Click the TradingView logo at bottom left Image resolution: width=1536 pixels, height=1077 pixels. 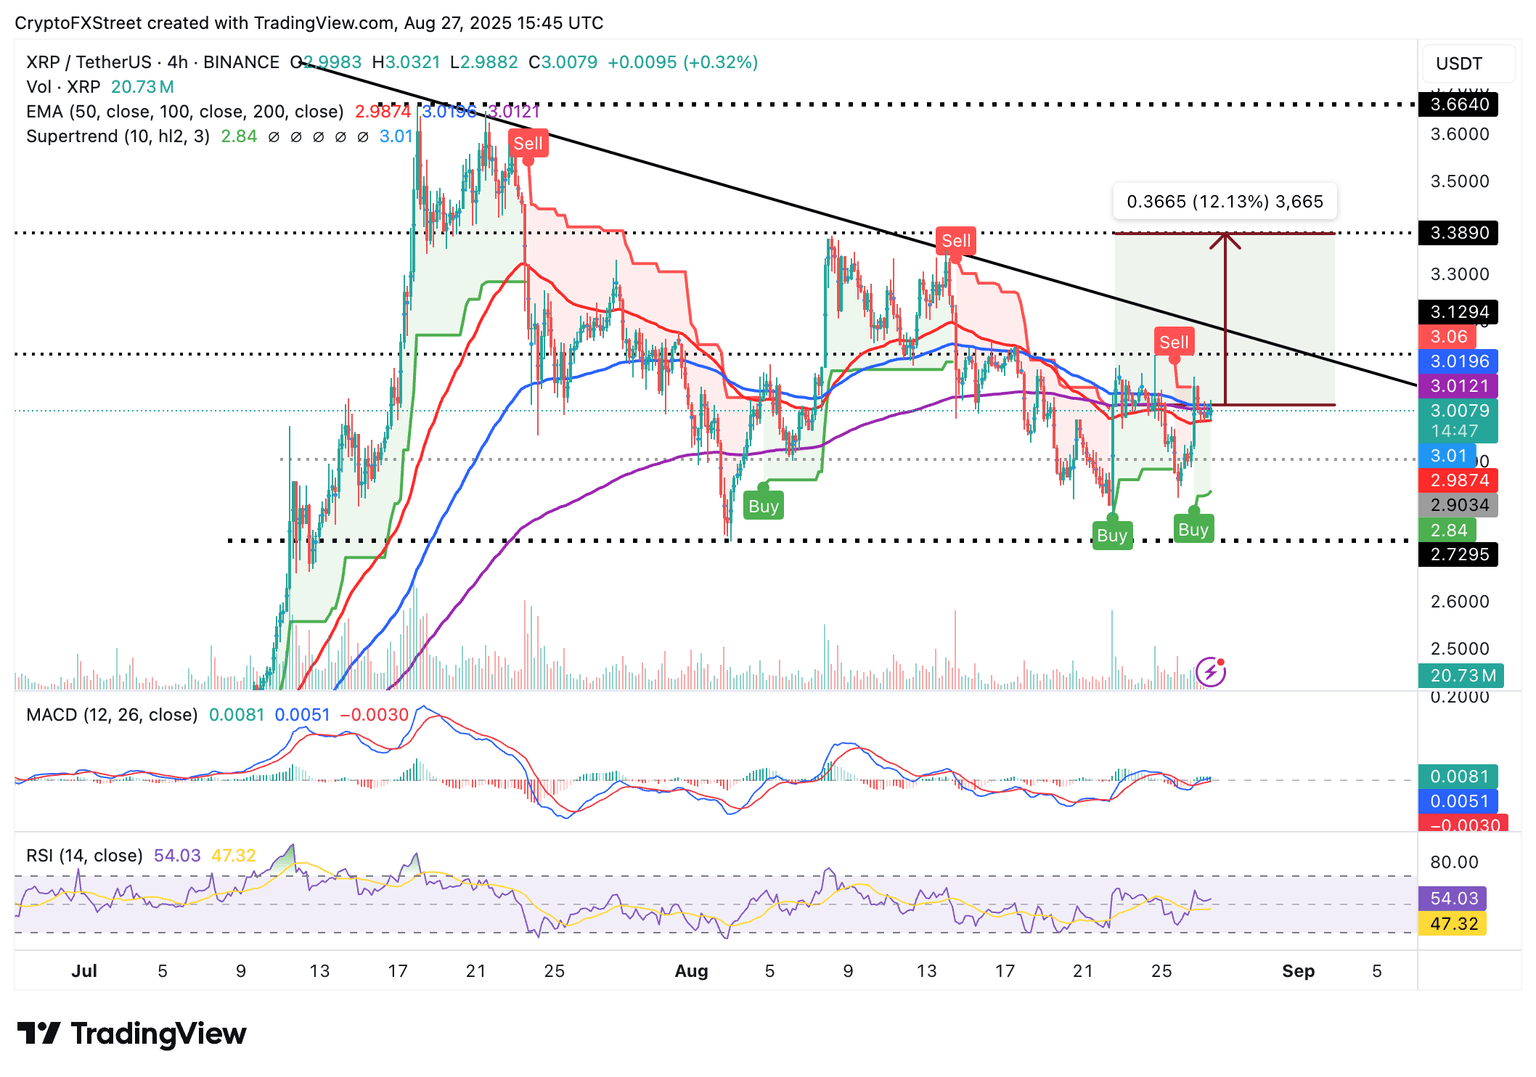[132, 1033]
